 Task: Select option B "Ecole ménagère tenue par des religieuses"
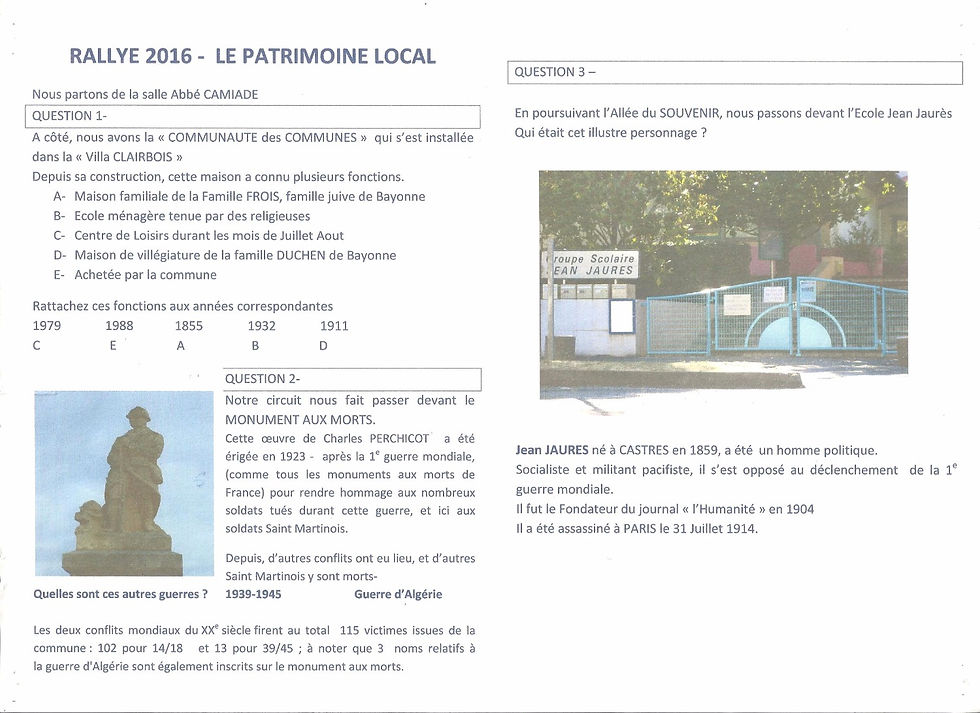click(x=182, y=216)
